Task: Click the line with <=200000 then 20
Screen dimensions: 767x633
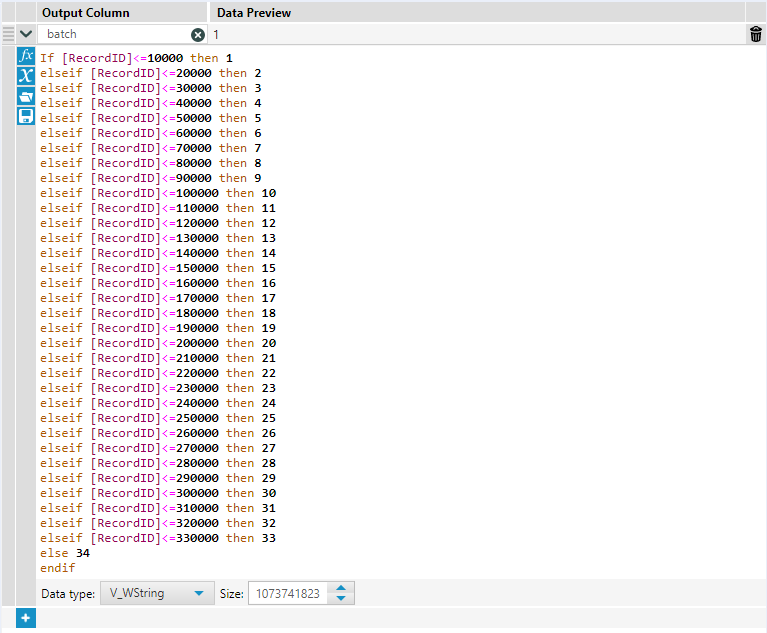Action: 158,343
